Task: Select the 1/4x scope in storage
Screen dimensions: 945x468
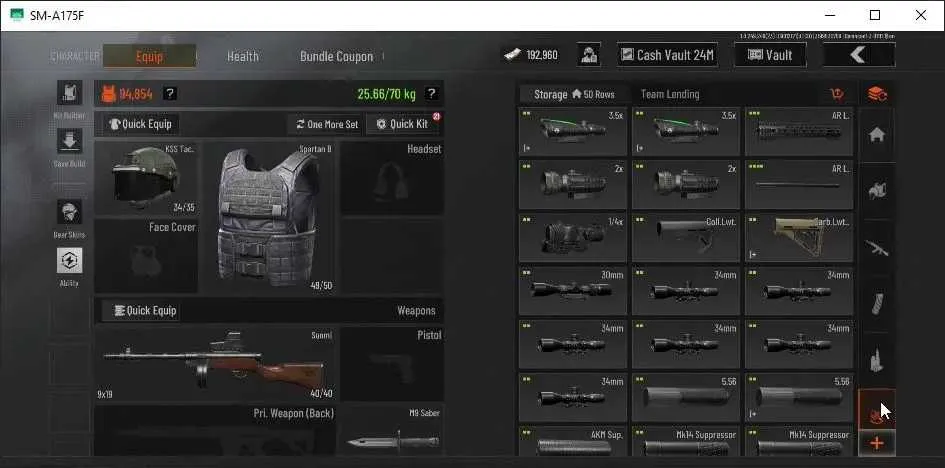Action: point(573,238)
